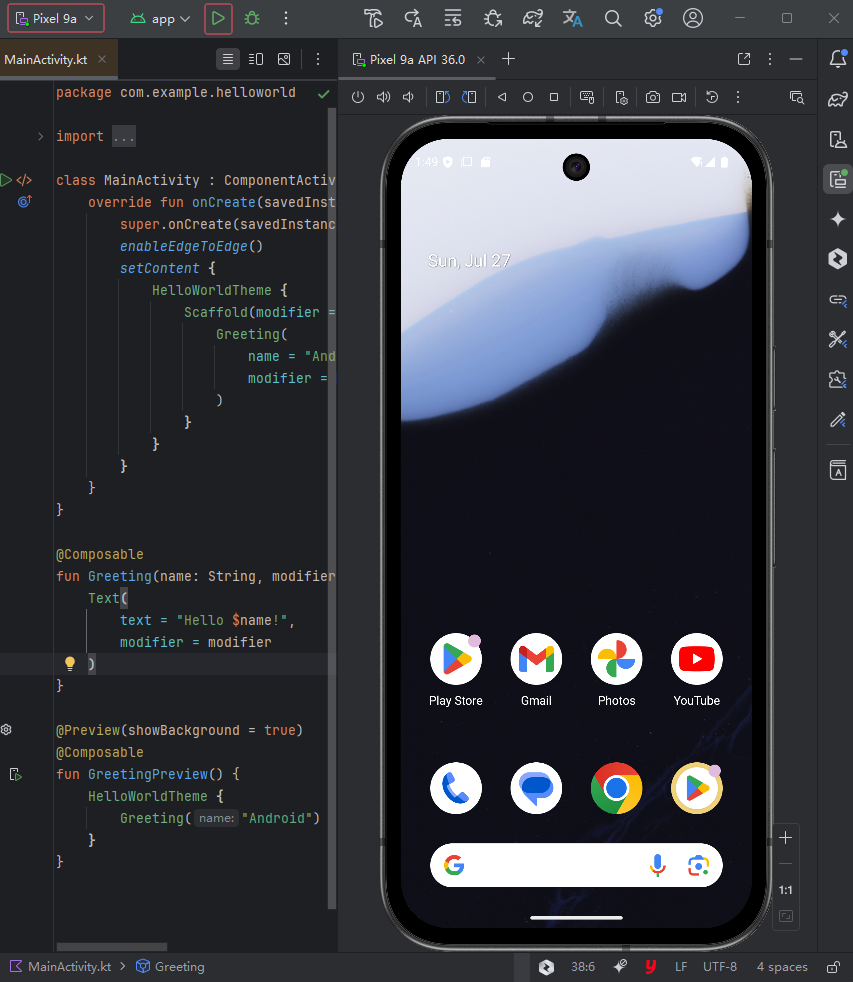Open the app run configuration dropdown
853x982 pixels.
[160, 19]
